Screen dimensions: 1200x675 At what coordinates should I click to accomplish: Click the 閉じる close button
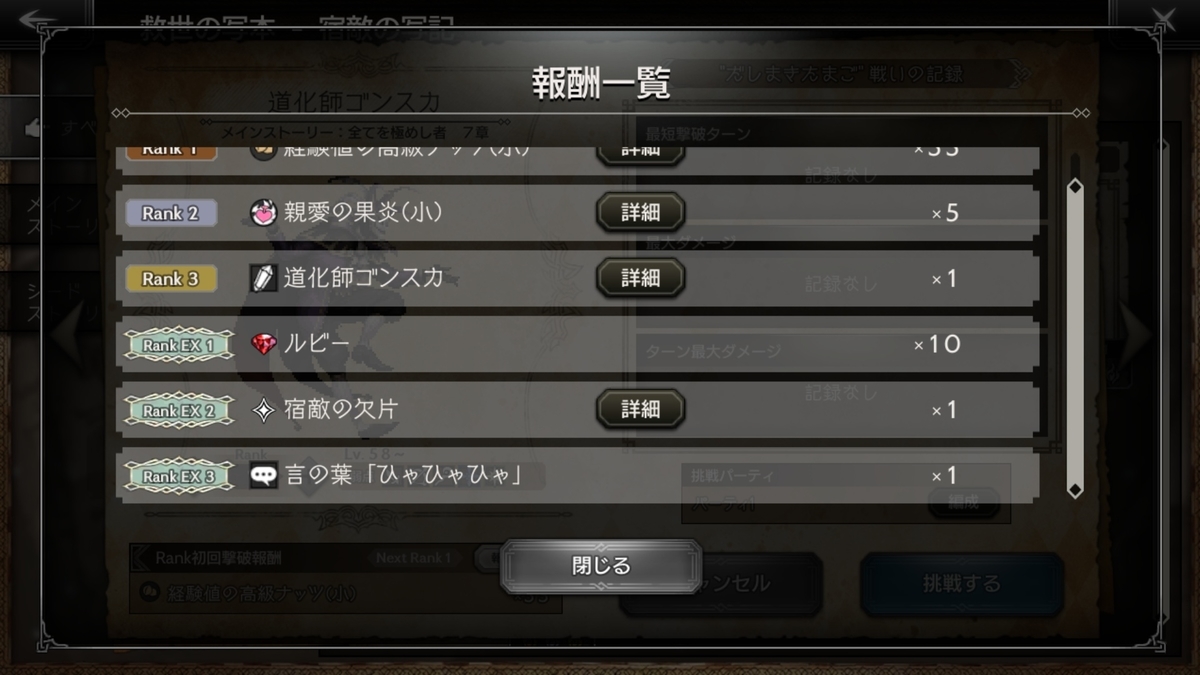(601, 566)
